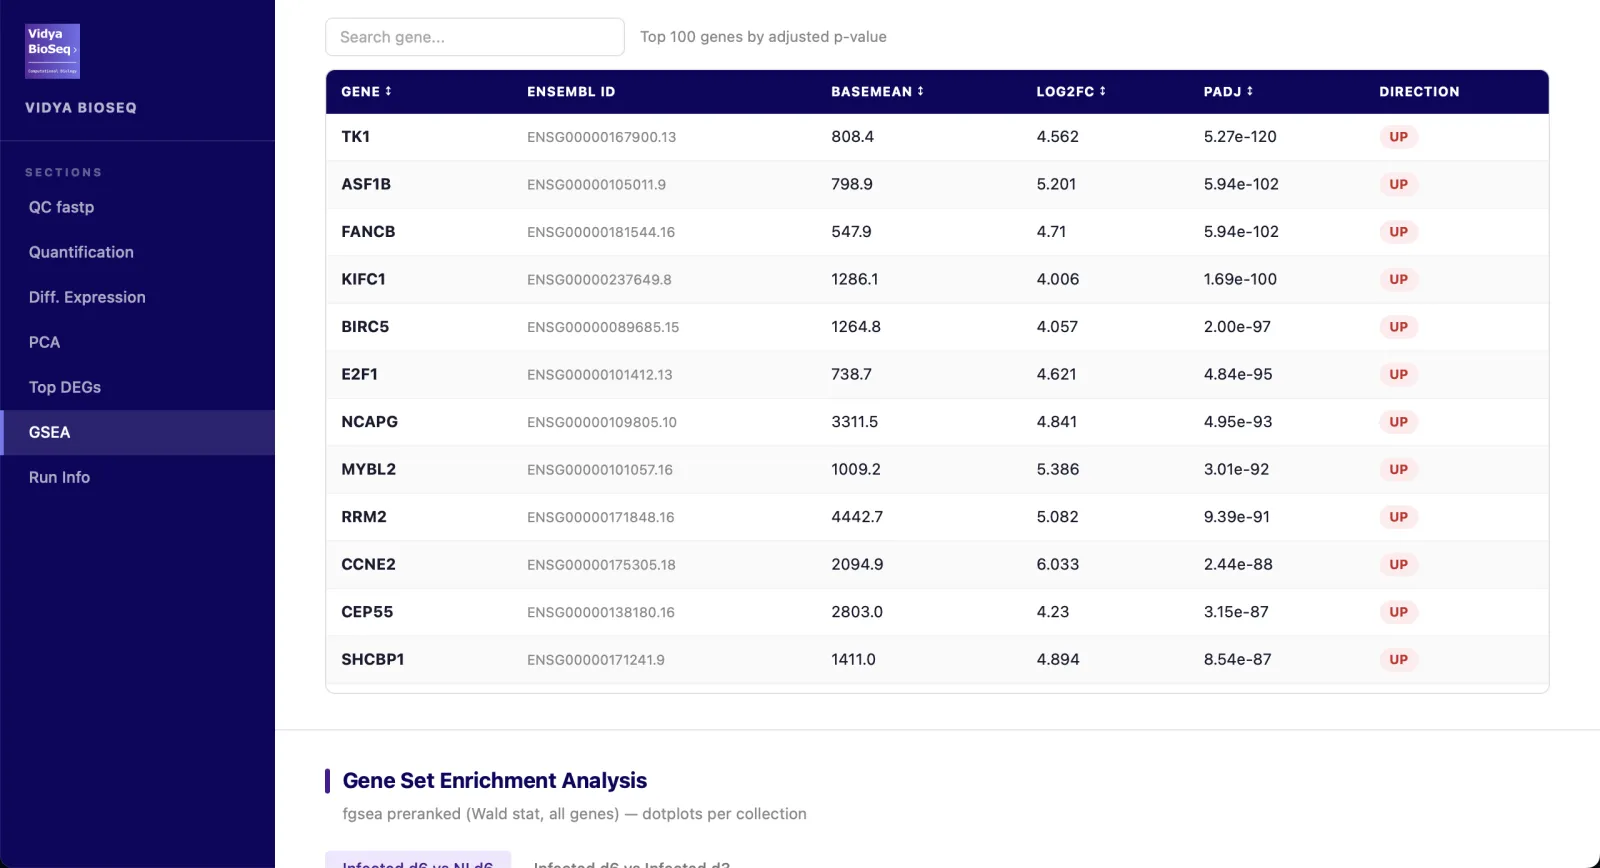Click Ensembl ID ENSG00000109805.10
This screenshot has width=1600, height=868.
click(602, 422)
